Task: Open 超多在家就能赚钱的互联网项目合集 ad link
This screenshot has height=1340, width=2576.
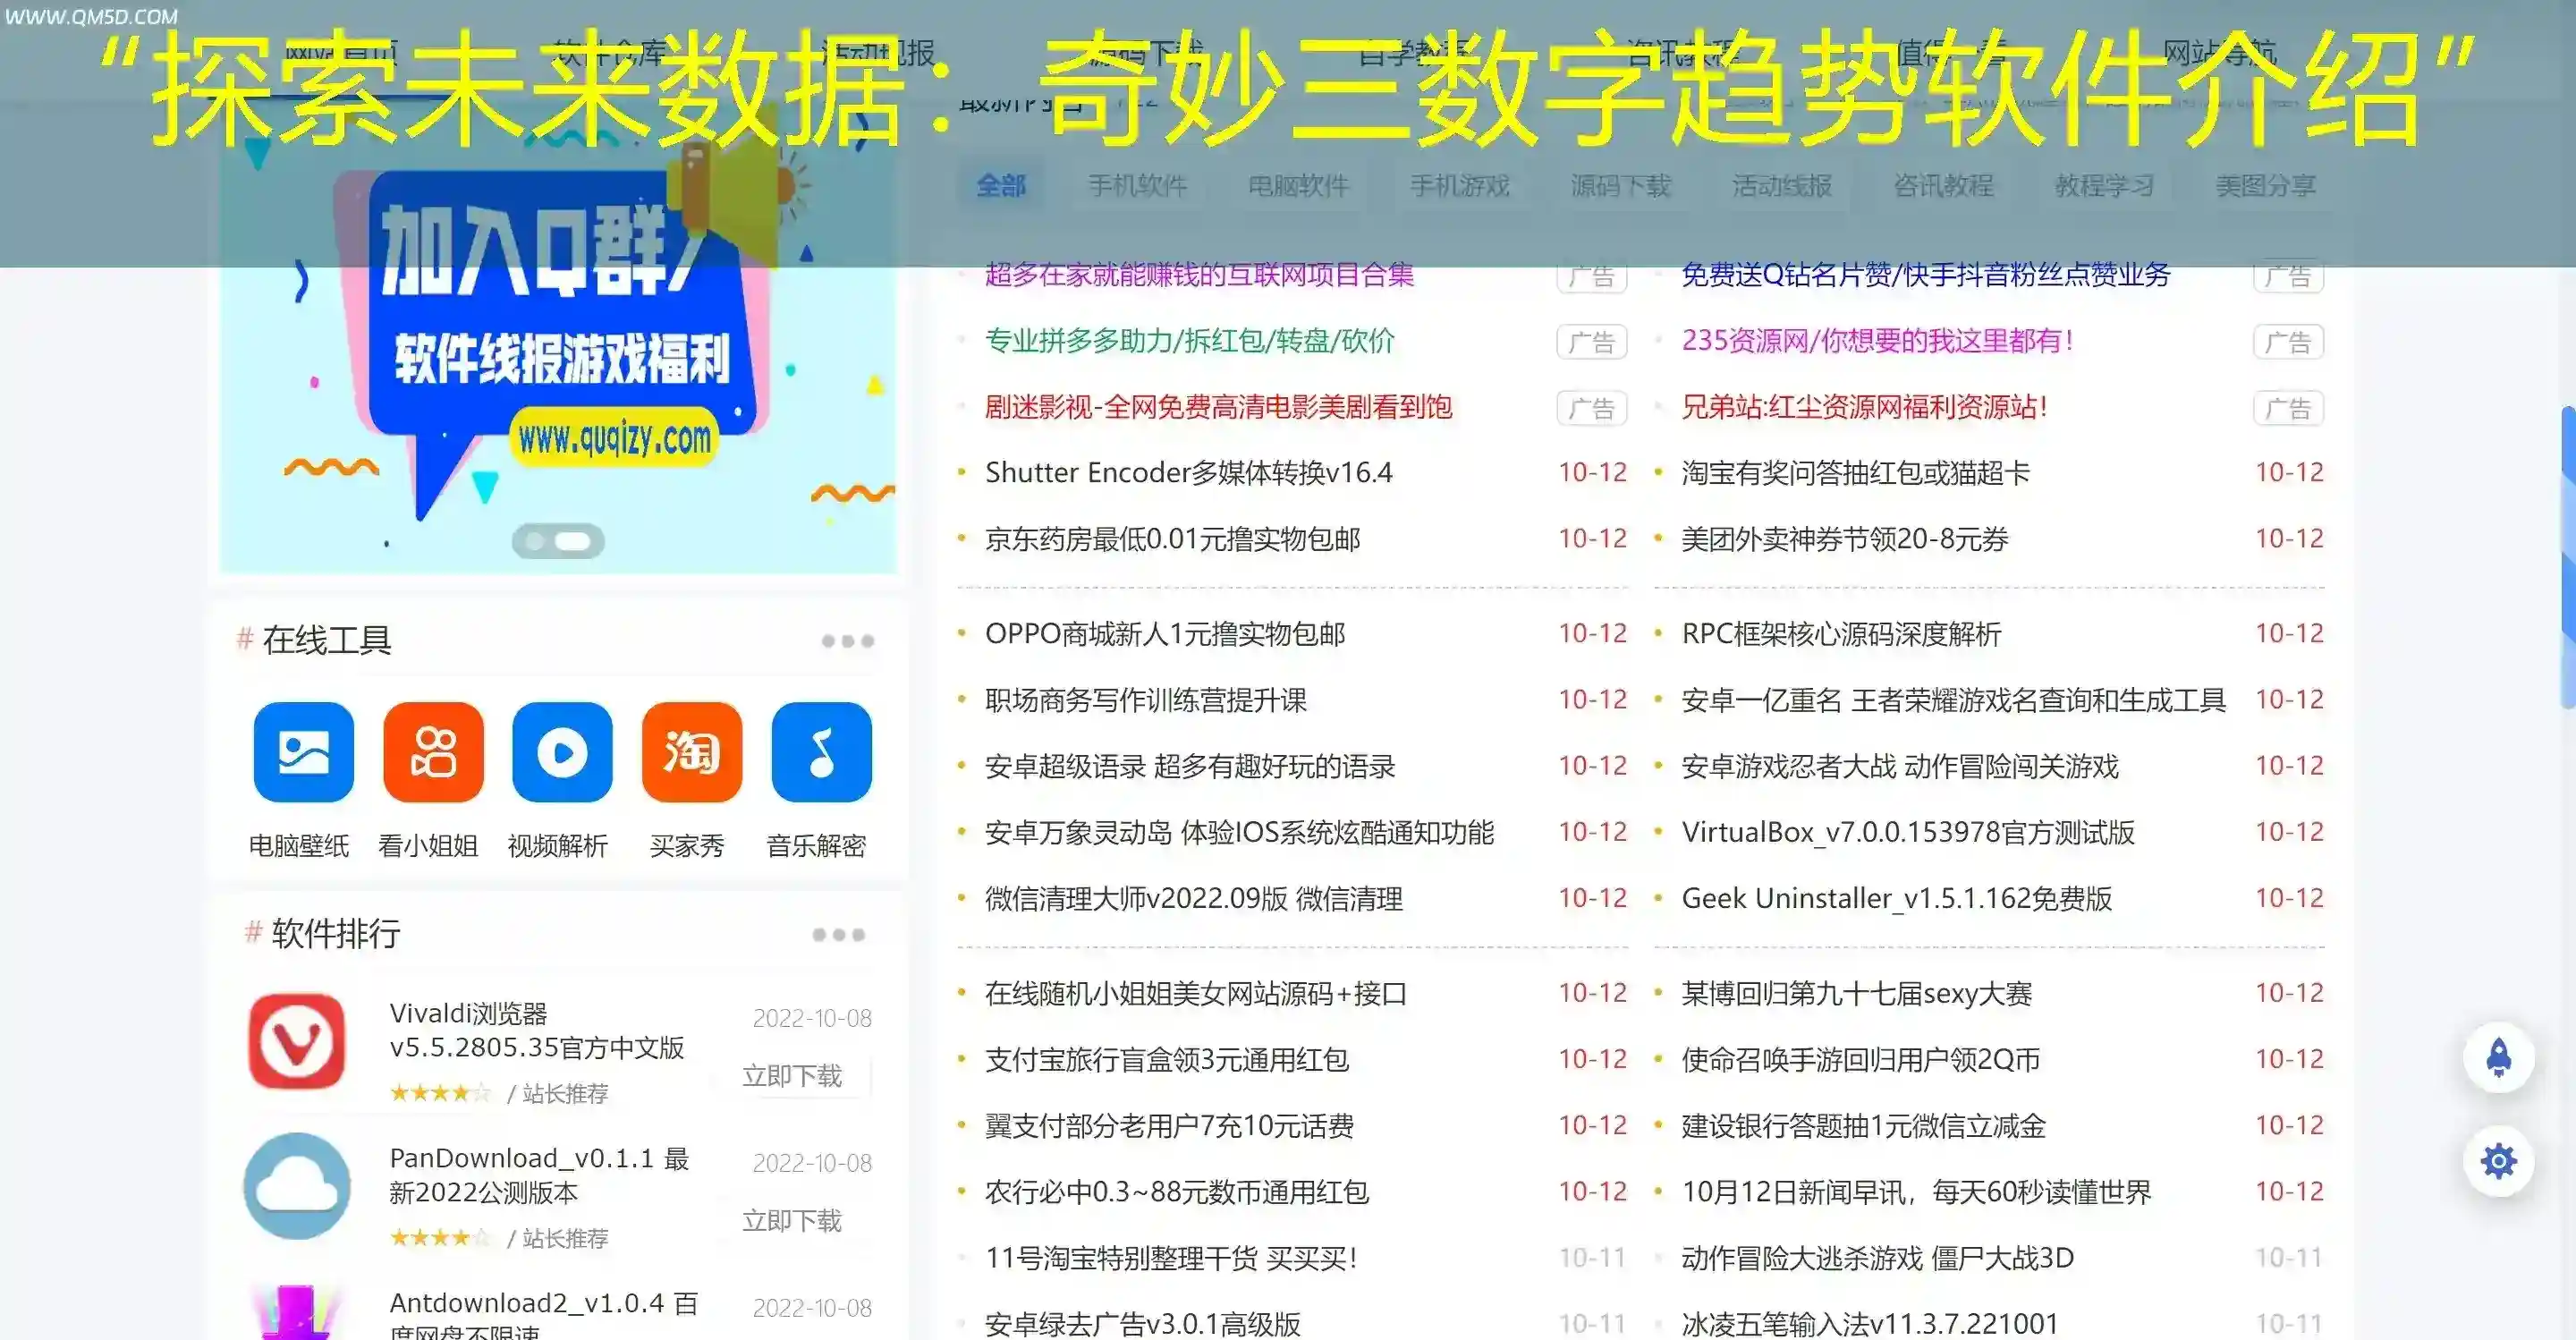Action: point(1199,275)
